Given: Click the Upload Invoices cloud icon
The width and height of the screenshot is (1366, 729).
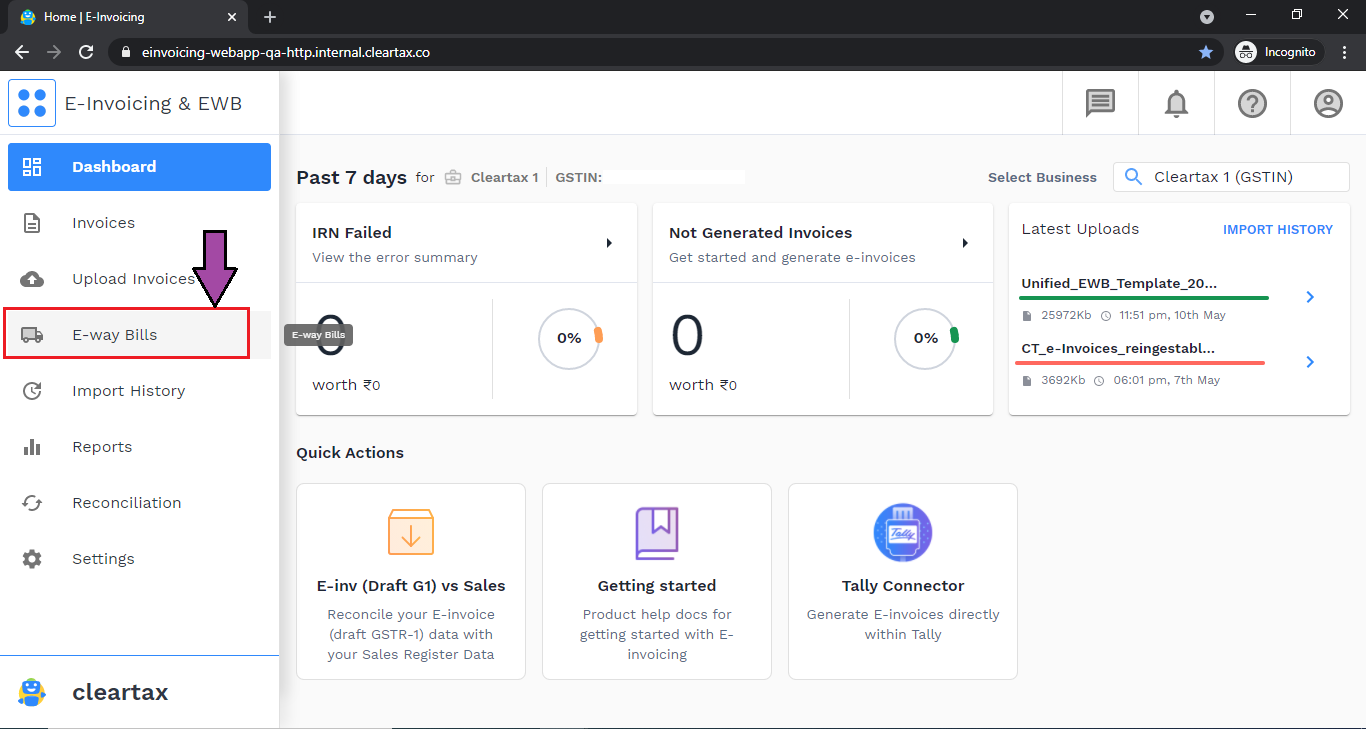Looking at the screenshot, I should click(32, 279).
